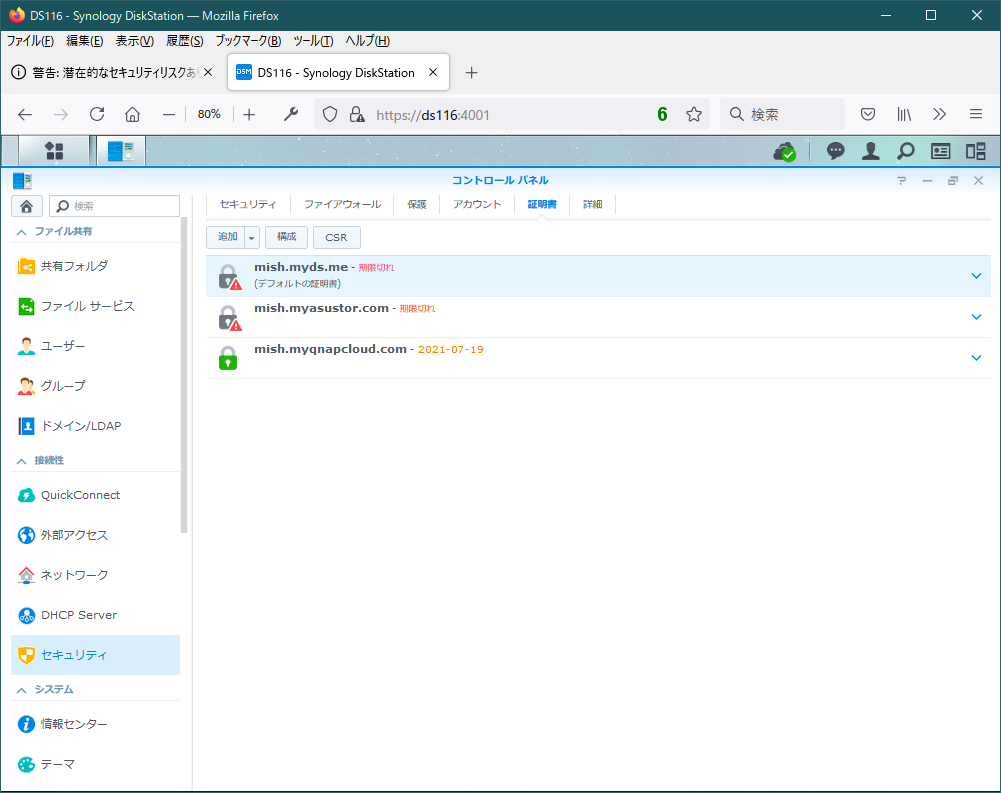Close the DS116 browser tab

point(433,73)
